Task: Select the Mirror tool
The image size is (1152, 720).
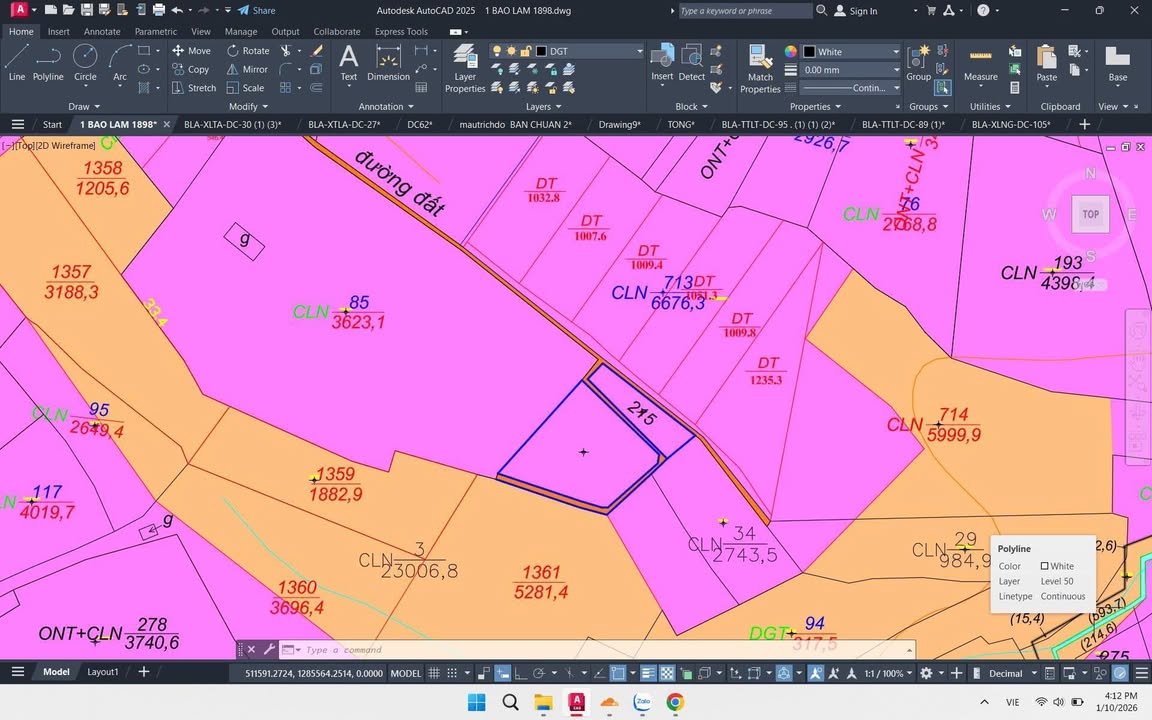Action: (x=255, y=69)
